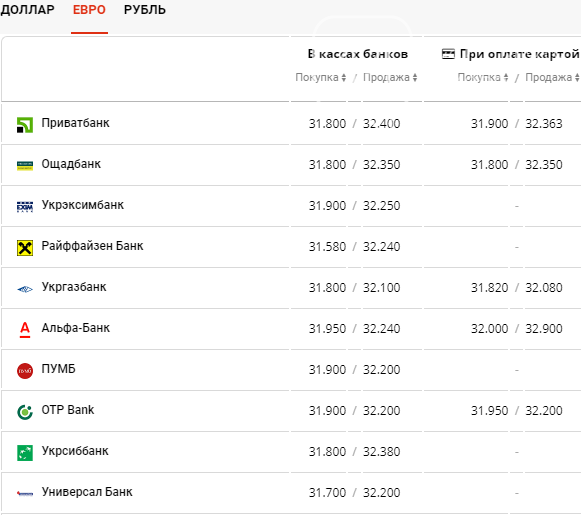Click the card icon beside При оплате картой
The image size is (581, 515).
tap(448, 54)
